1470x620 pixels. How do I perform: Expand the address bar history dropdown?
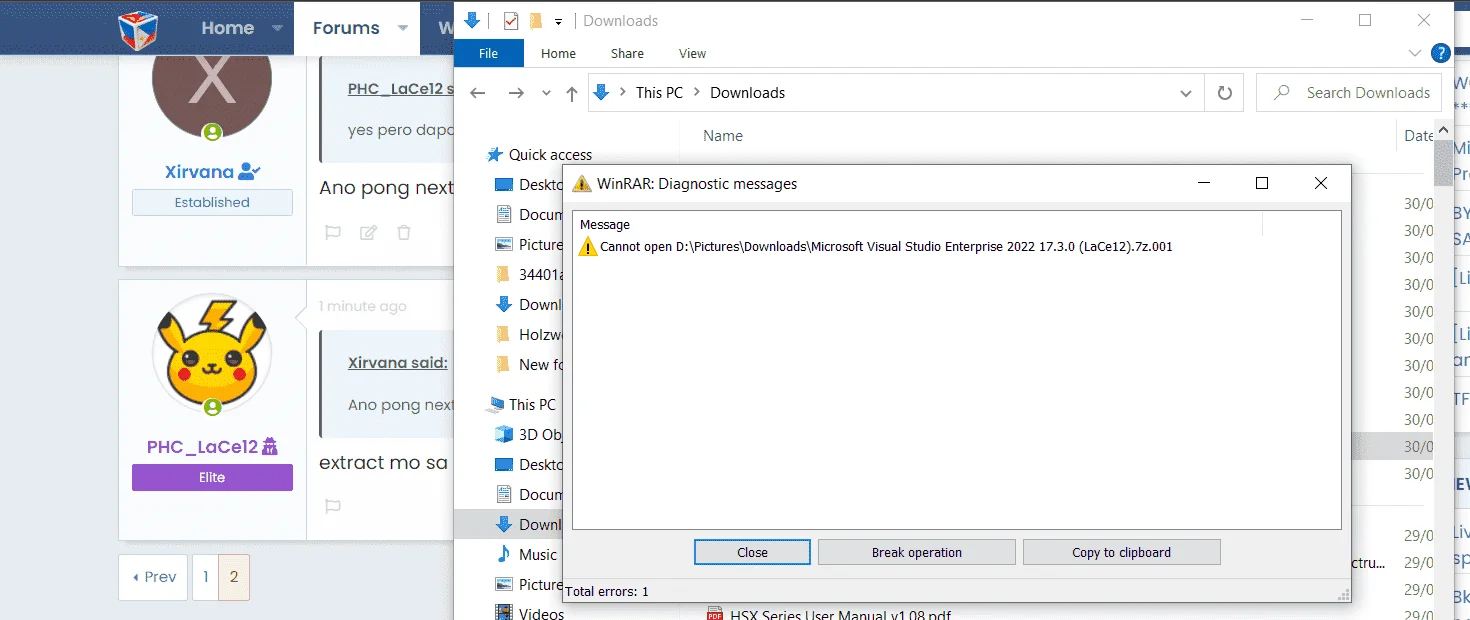[1186, 93]
